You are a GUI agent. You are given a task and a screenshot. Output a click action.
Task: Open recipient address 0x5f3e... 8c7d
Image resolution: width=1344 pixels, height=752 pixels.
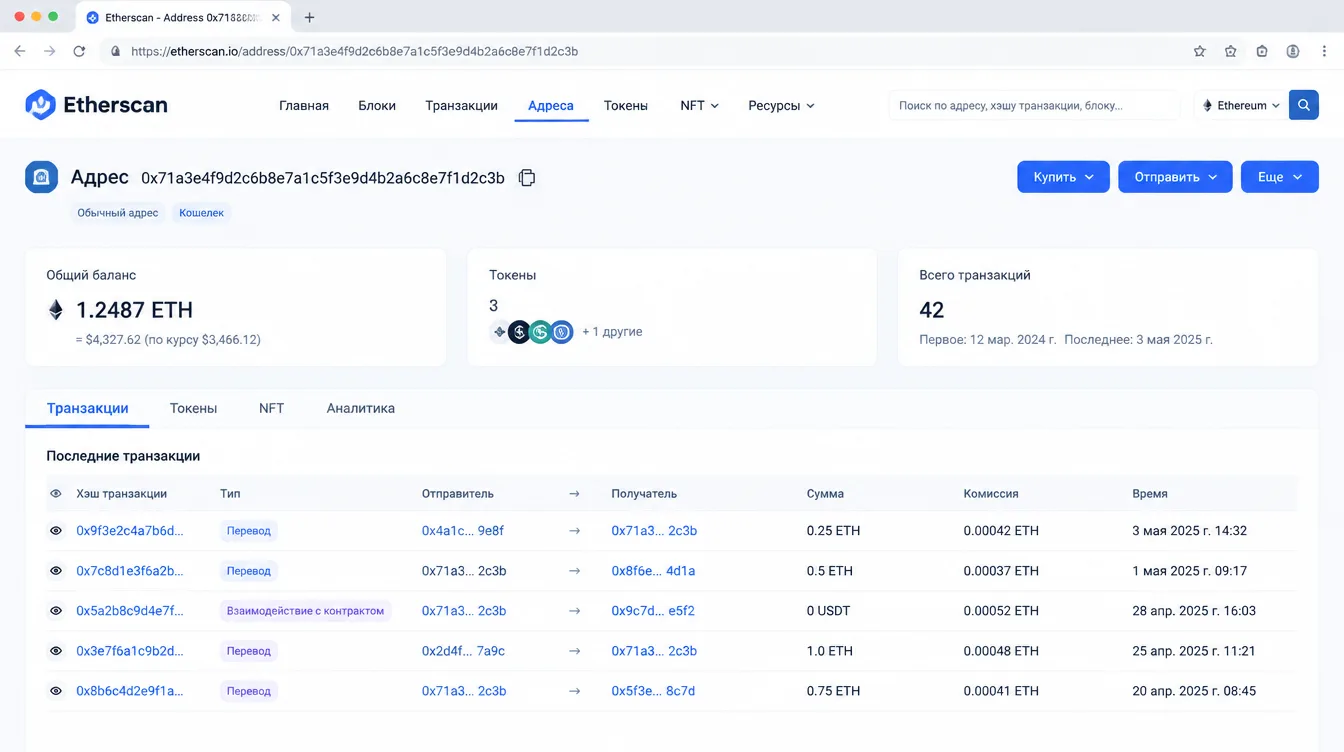point(652,691)
